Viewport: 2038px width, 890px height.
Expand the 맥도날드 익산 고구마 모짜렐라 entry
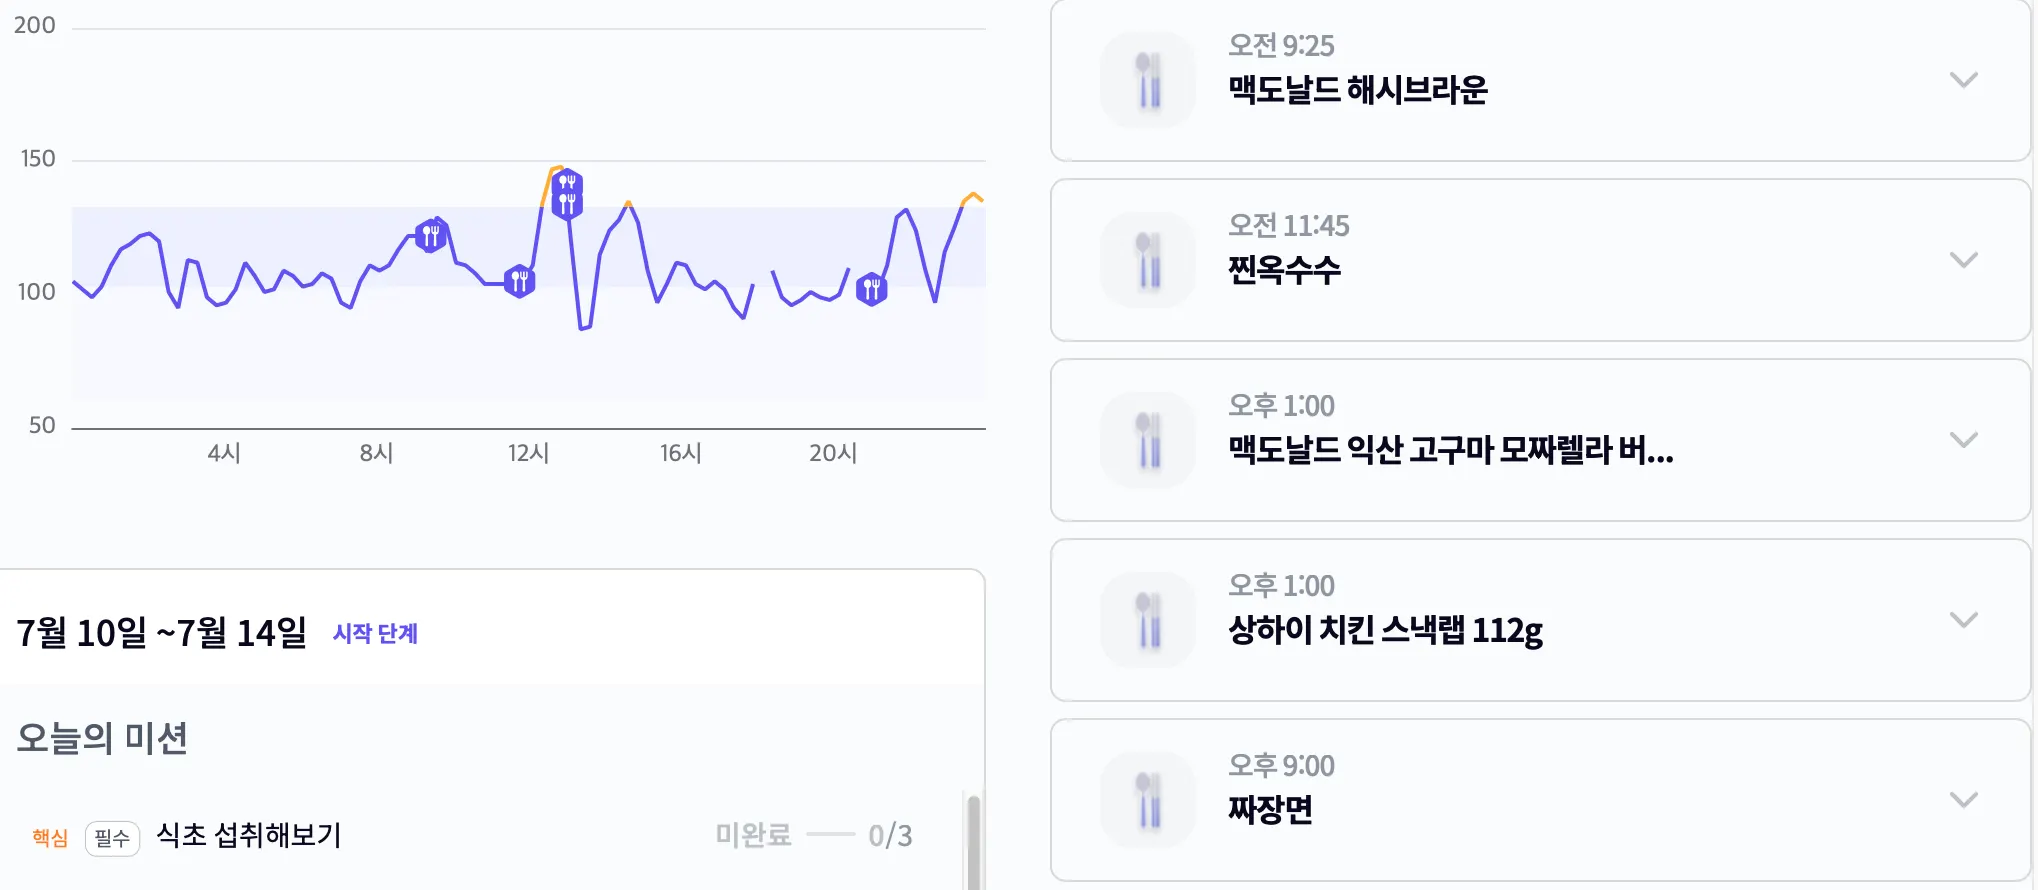(1964, 440)
